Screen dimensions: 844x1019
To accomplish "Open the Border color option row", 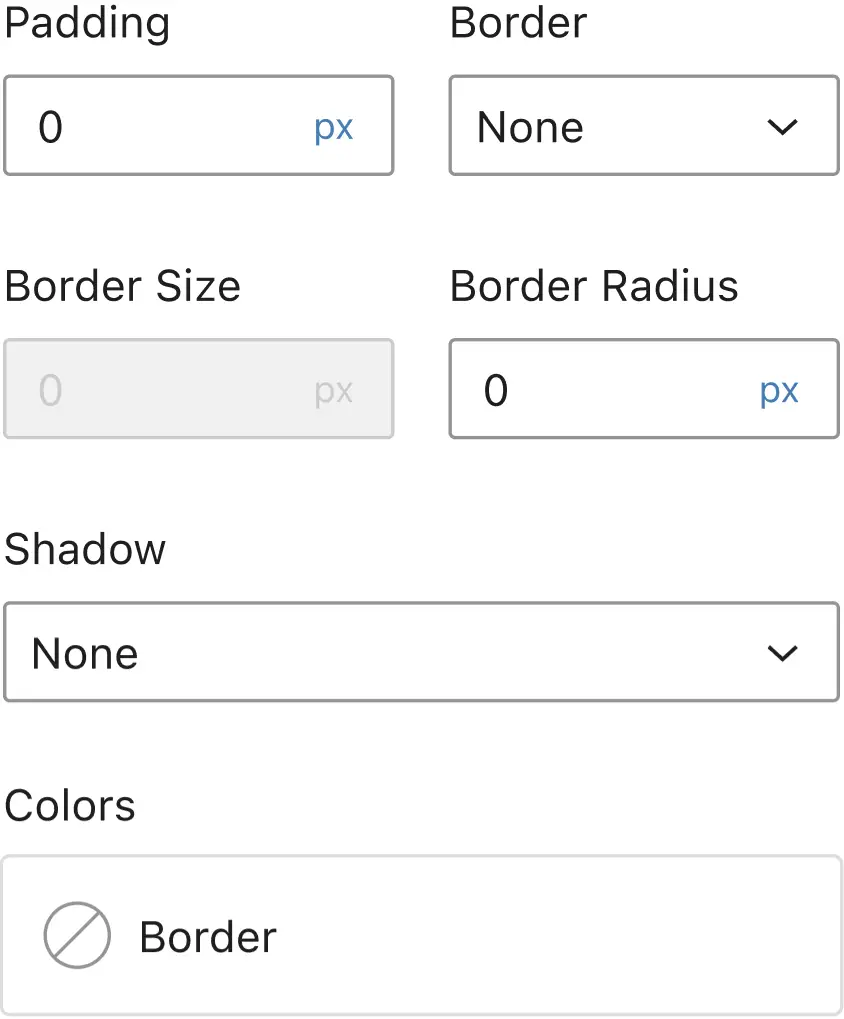I will [421, 936].
